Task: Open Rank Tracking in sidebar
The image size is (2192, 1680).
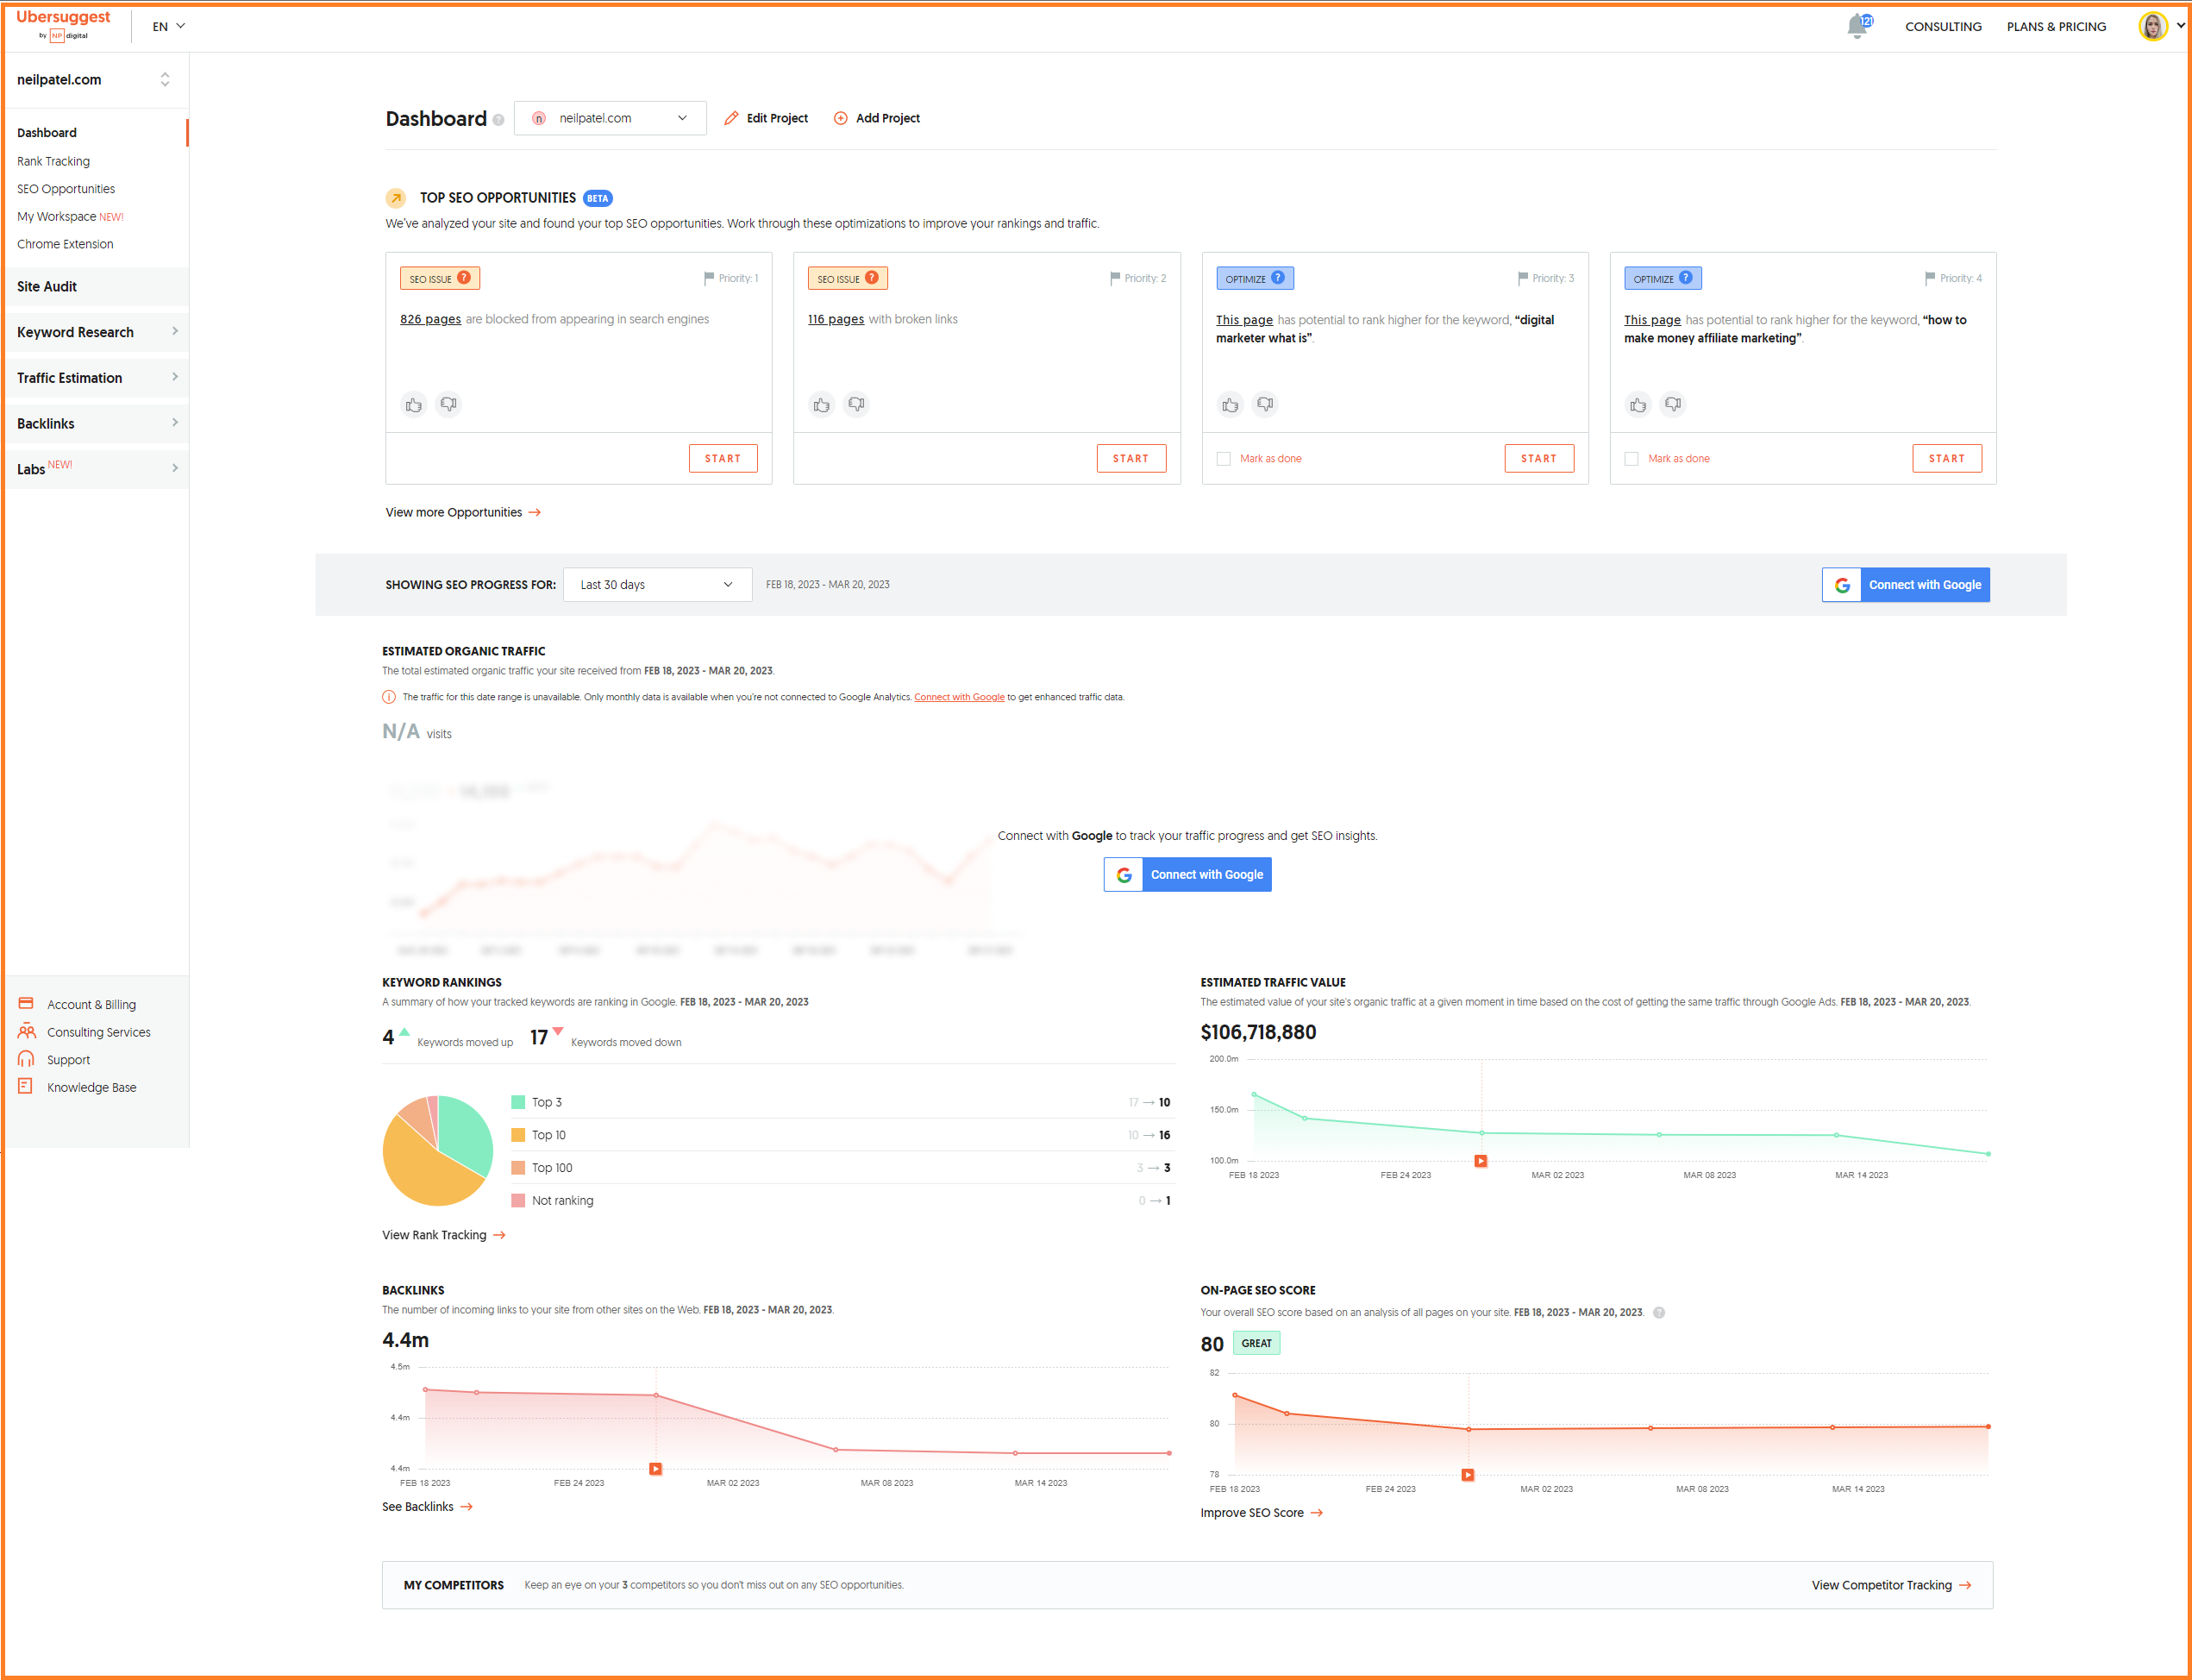Action: pos(53,161)
